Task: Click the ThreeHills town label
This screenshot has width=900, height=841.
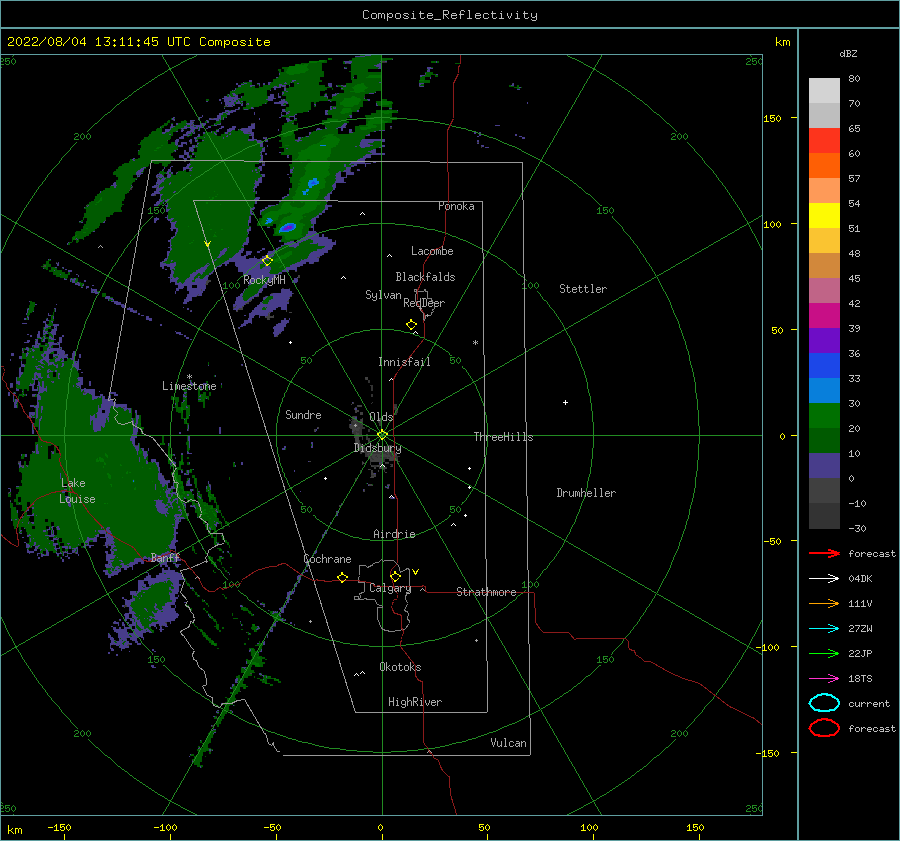Action: pyautogui.click(x=503, y=437)
